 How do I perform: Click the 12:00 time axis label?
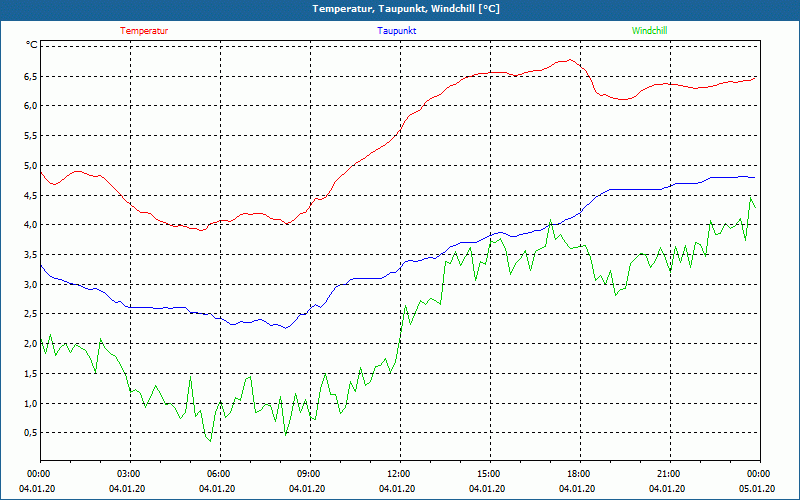(400, 474)
